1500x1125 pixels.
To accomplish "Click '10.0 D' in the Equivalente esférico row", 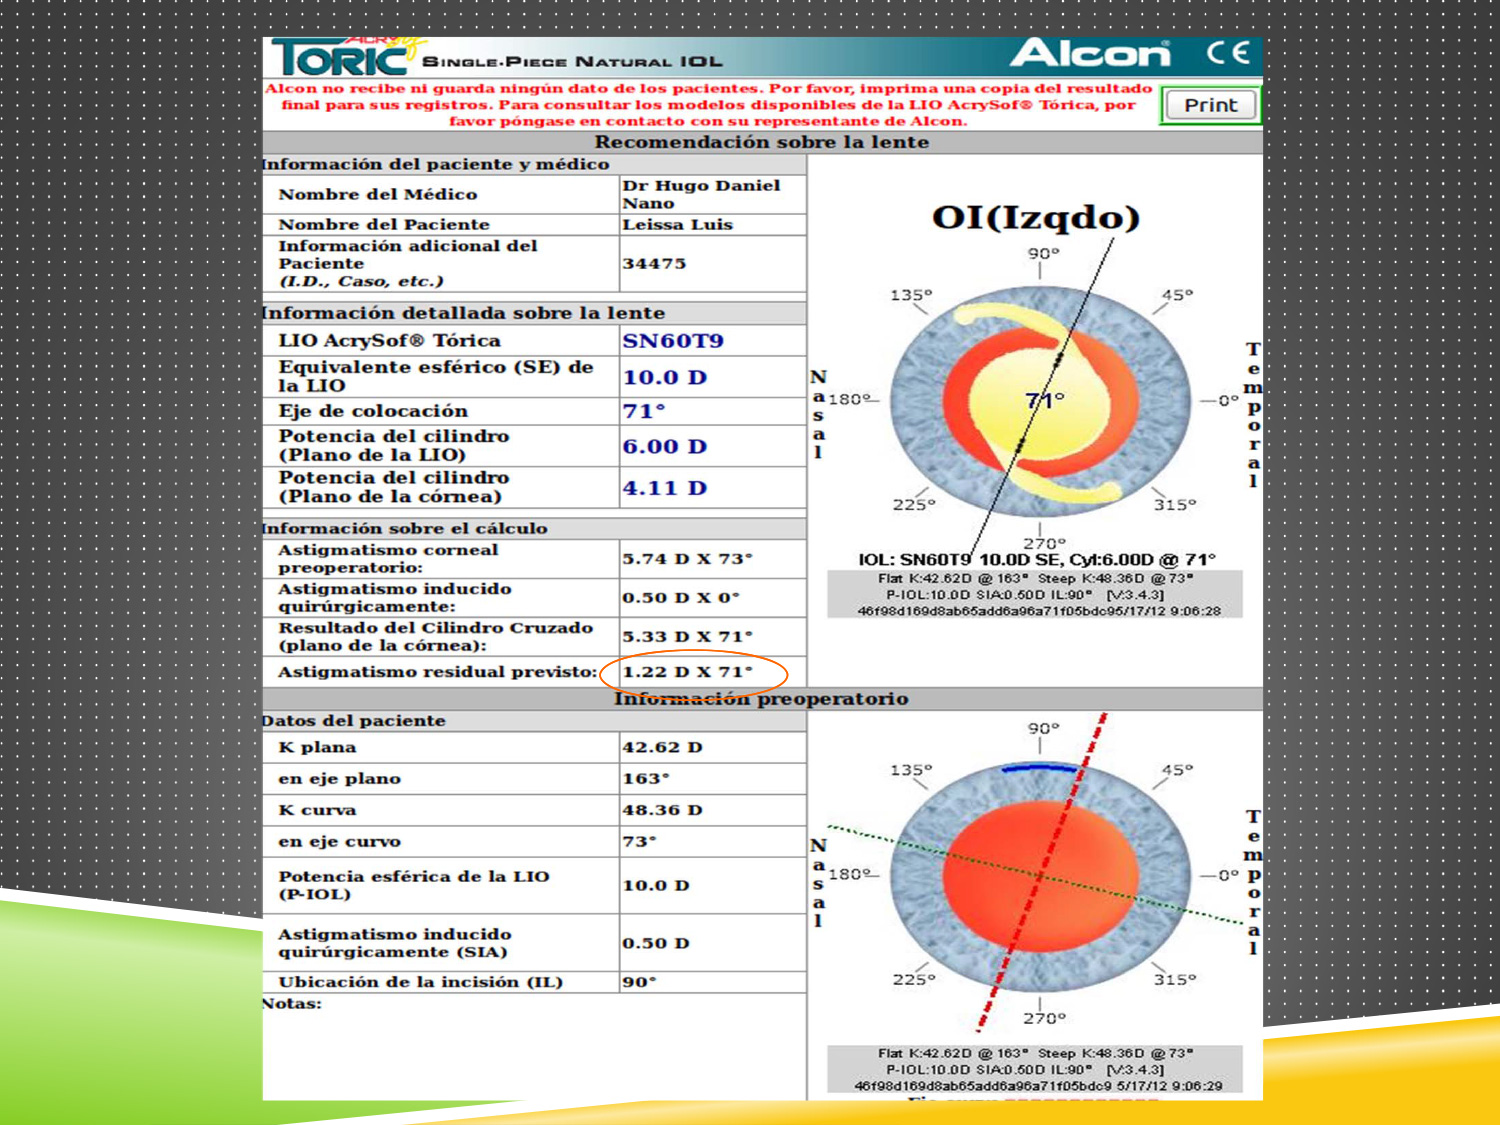I will pyautogui.click(x=664, y=378).
